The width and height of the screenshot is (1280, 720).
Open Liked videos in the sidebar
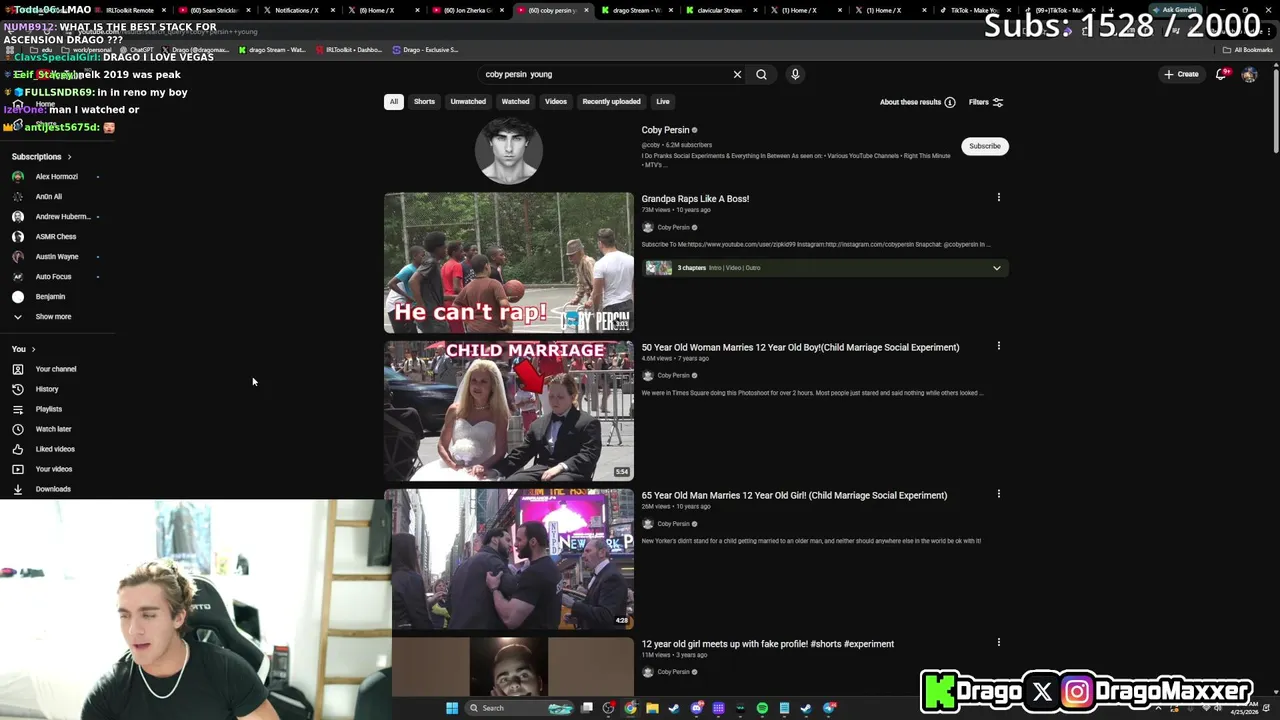pyautogui.click(x=55, y=449)
